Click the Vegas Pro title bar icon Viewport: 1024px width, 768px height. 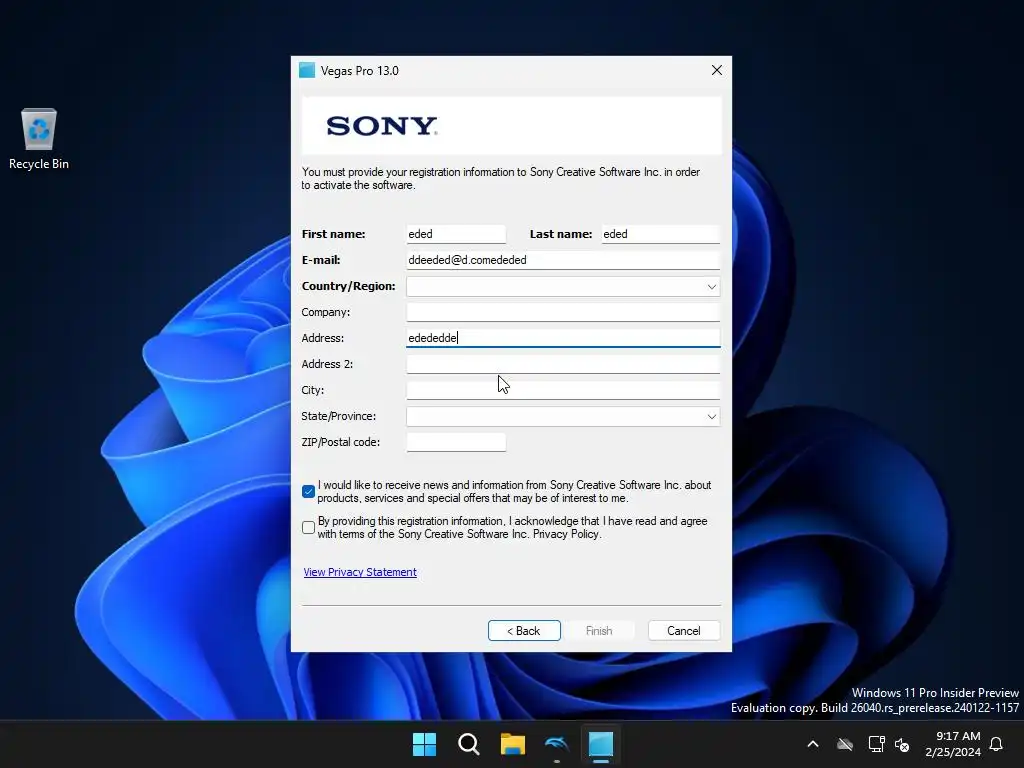[x=307, y=71]
